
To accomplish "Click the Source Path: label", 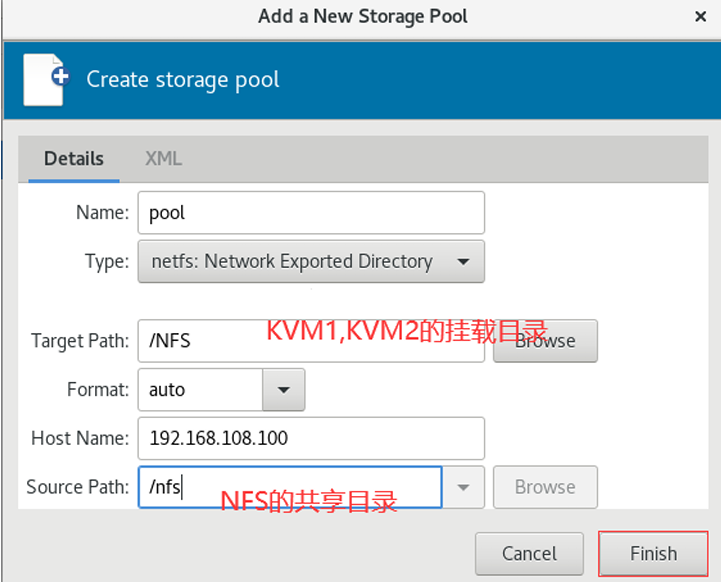I will click(x=78, y=487).
